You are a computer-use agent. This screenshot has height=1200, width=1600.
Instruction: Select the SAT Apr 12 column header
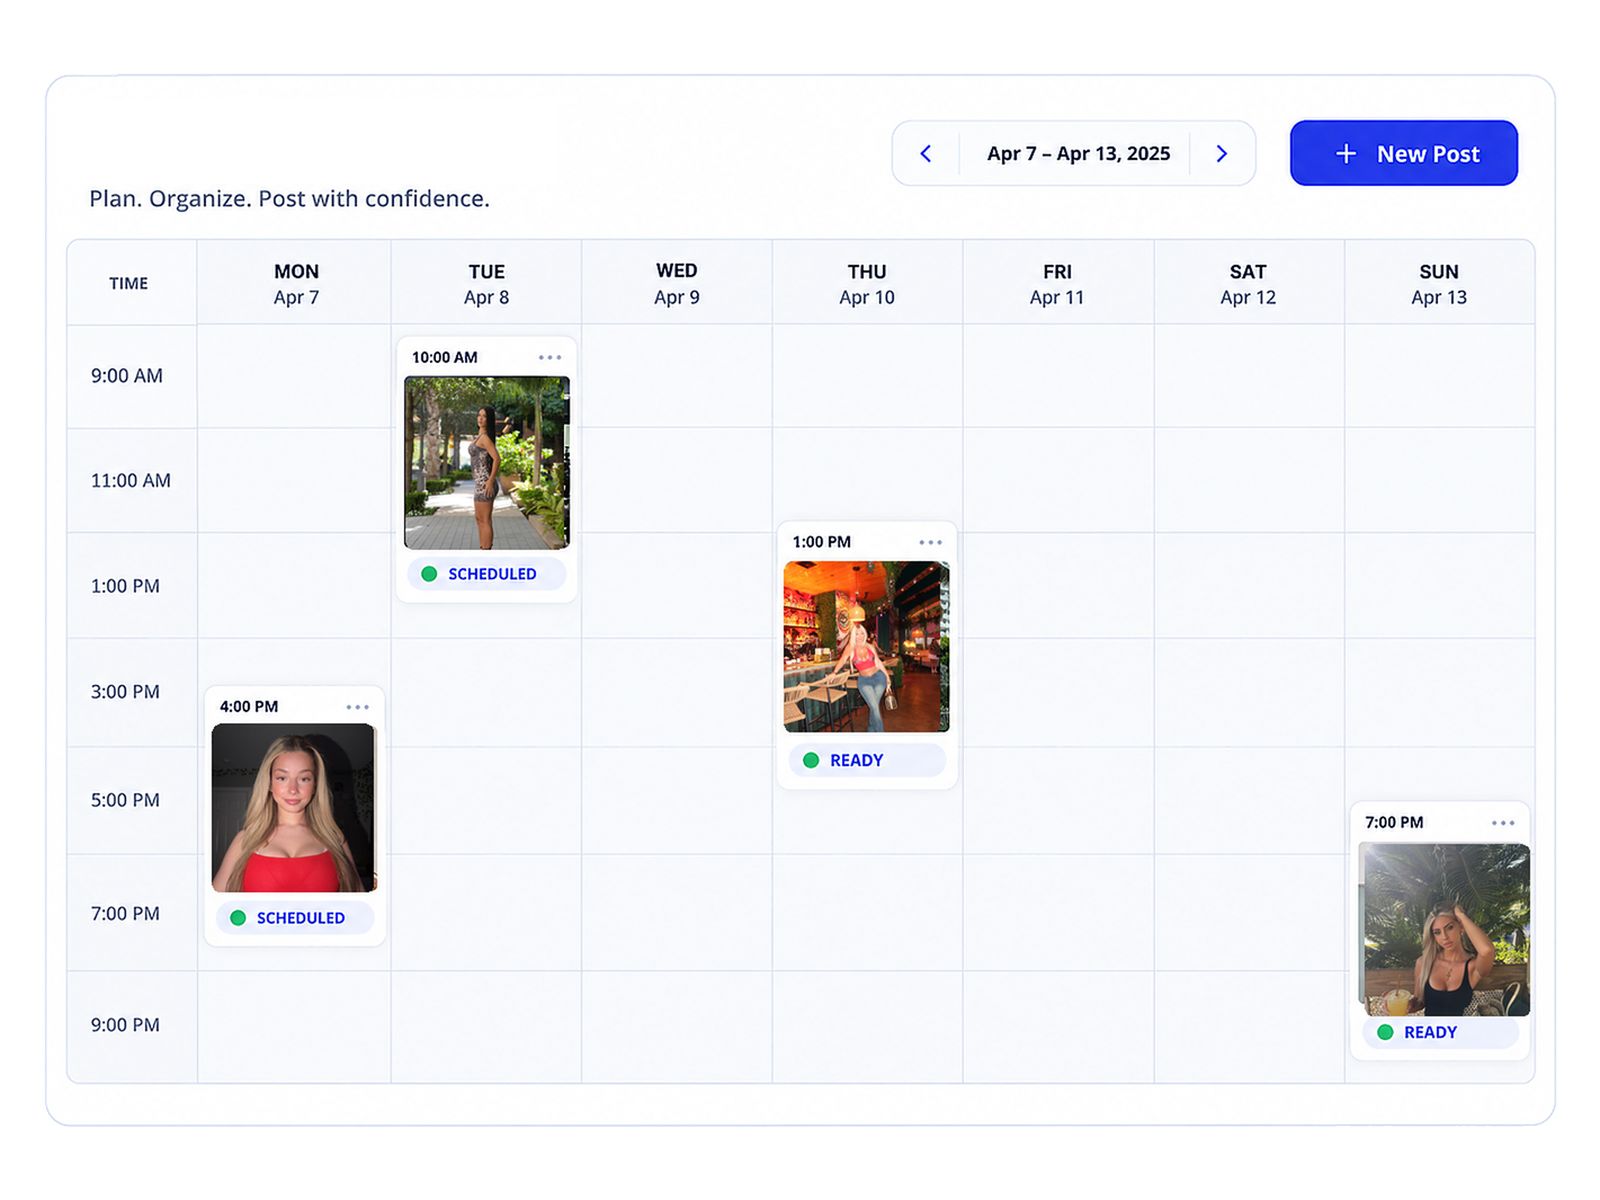pos(1248,284)
